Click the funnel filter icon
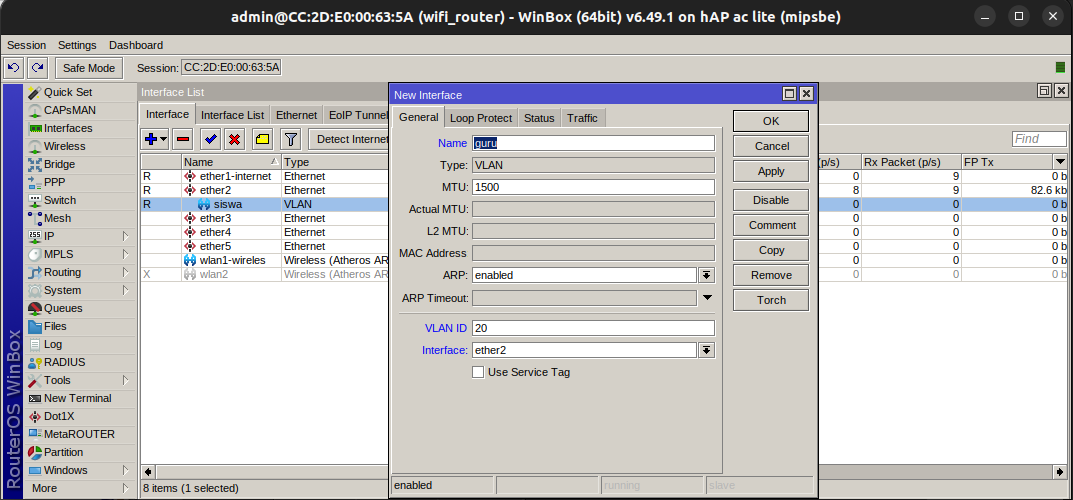1073x500 pixels. (x=290, y=139)
